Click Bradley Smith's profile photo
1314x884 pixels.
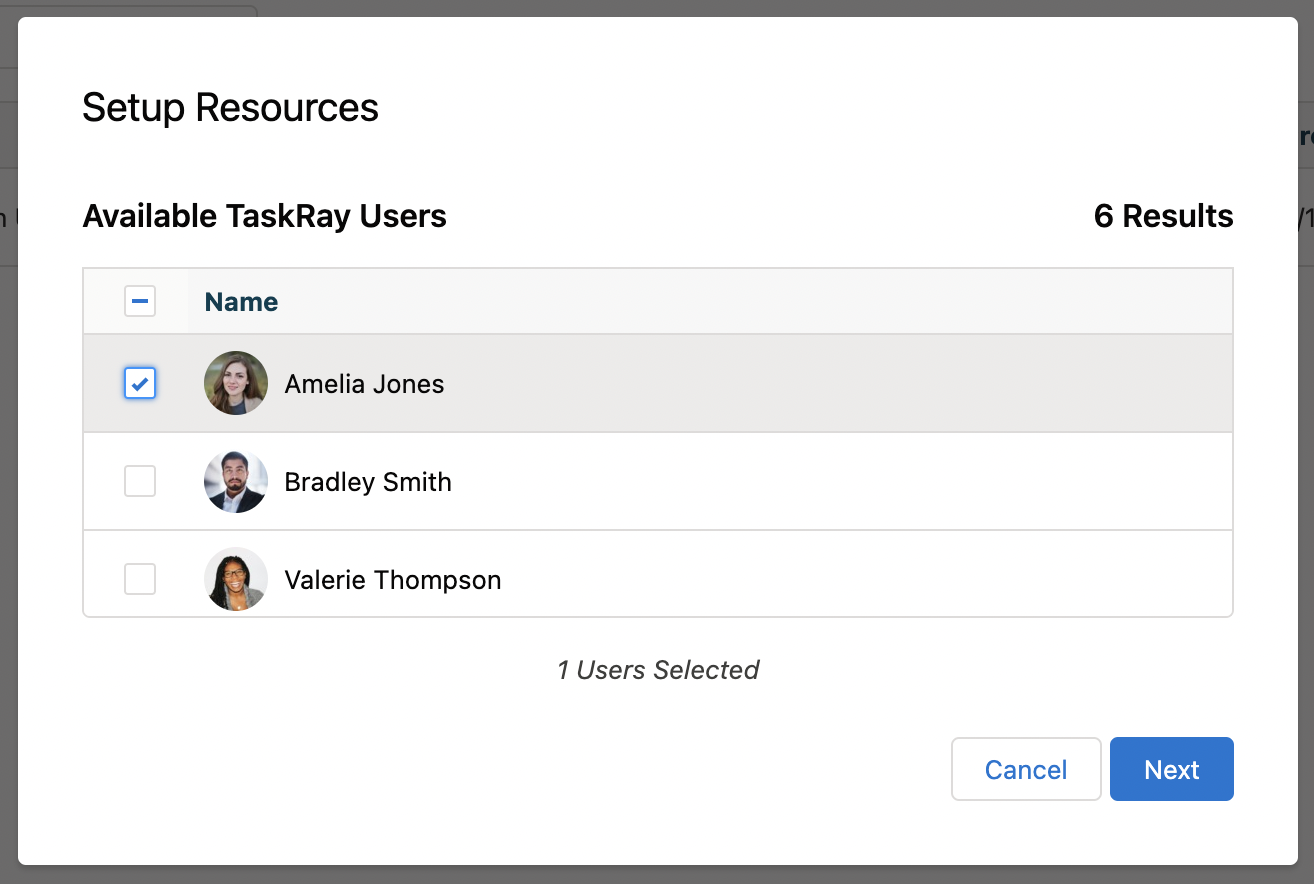(x=235, y=481)
